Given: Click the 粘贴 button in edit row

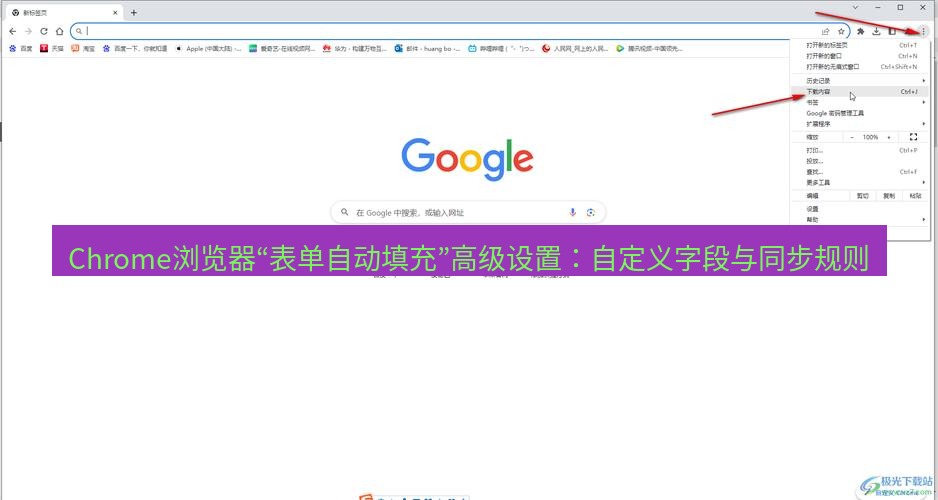Looking at the screenshot, I should pyautogui.click(x=916, y=196).
